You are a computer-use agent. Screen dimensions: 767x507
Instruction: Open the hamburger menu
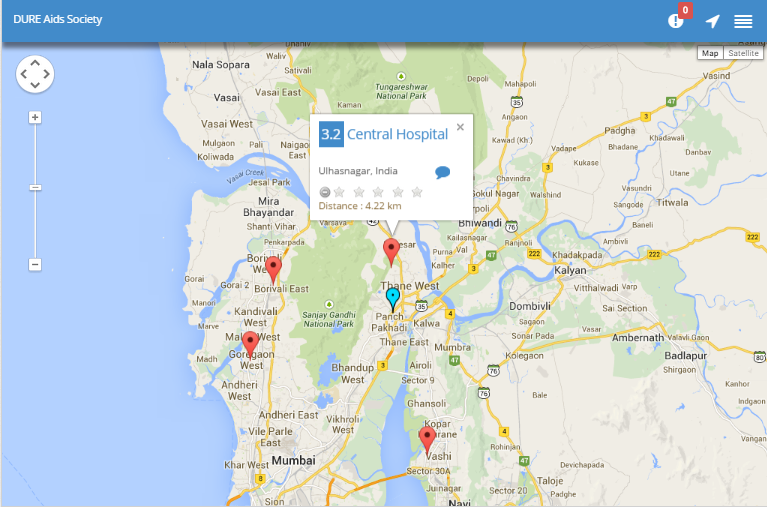[x=743, y=22]
